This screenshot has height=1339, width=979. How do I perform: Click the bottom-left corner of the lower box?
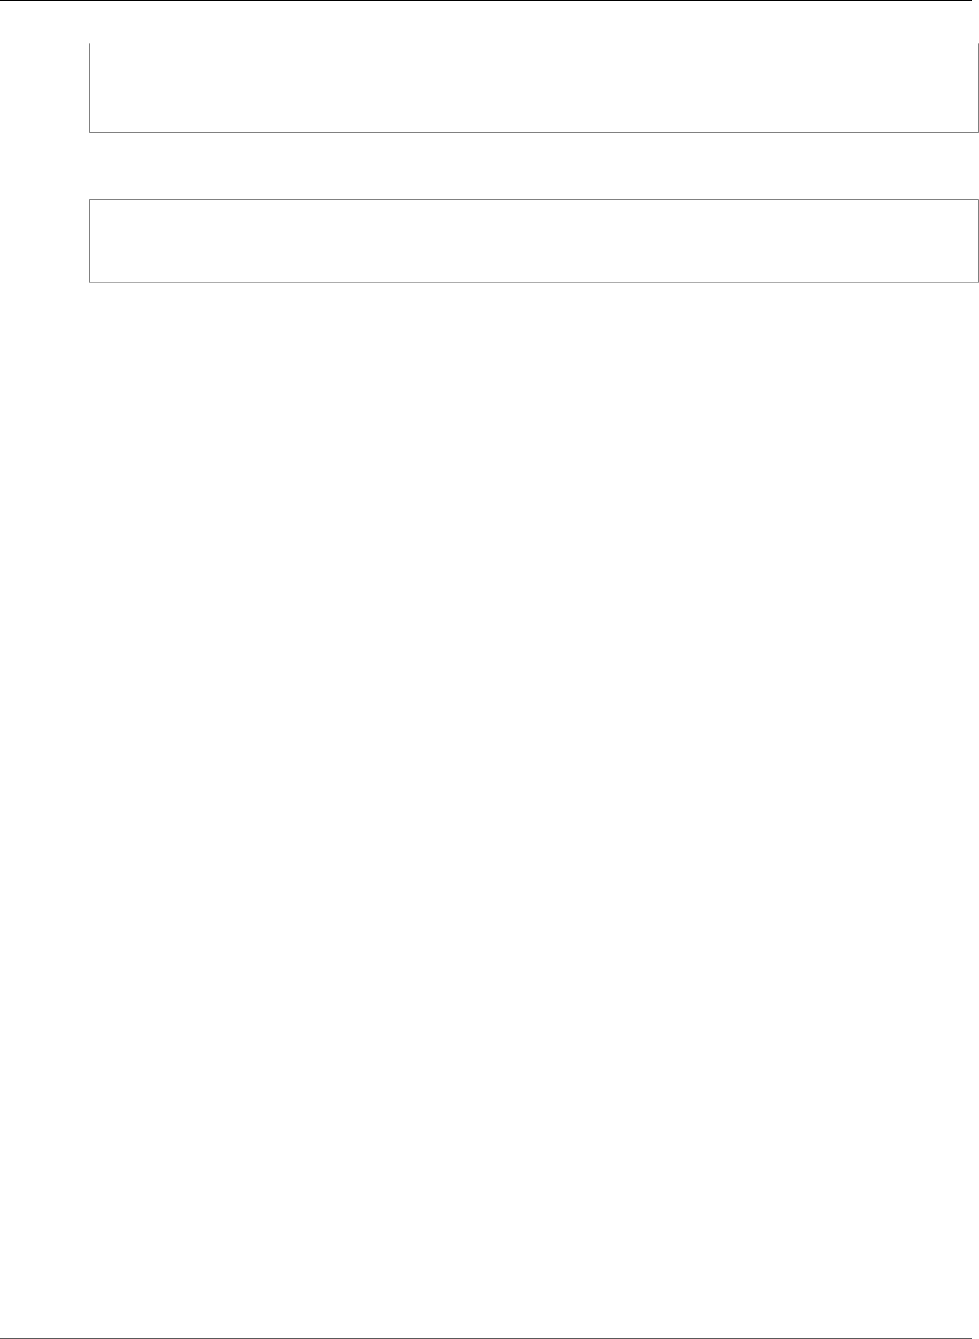pos(90,282)
